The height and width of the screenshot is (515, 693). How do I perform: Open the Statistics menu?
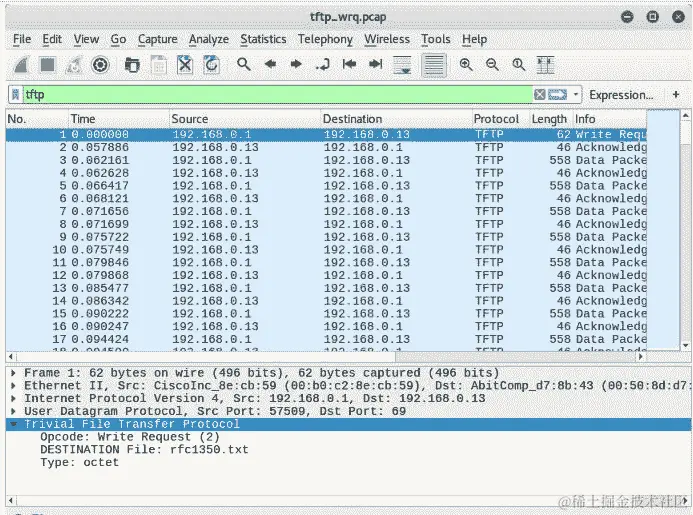click(x=263, y=39)
